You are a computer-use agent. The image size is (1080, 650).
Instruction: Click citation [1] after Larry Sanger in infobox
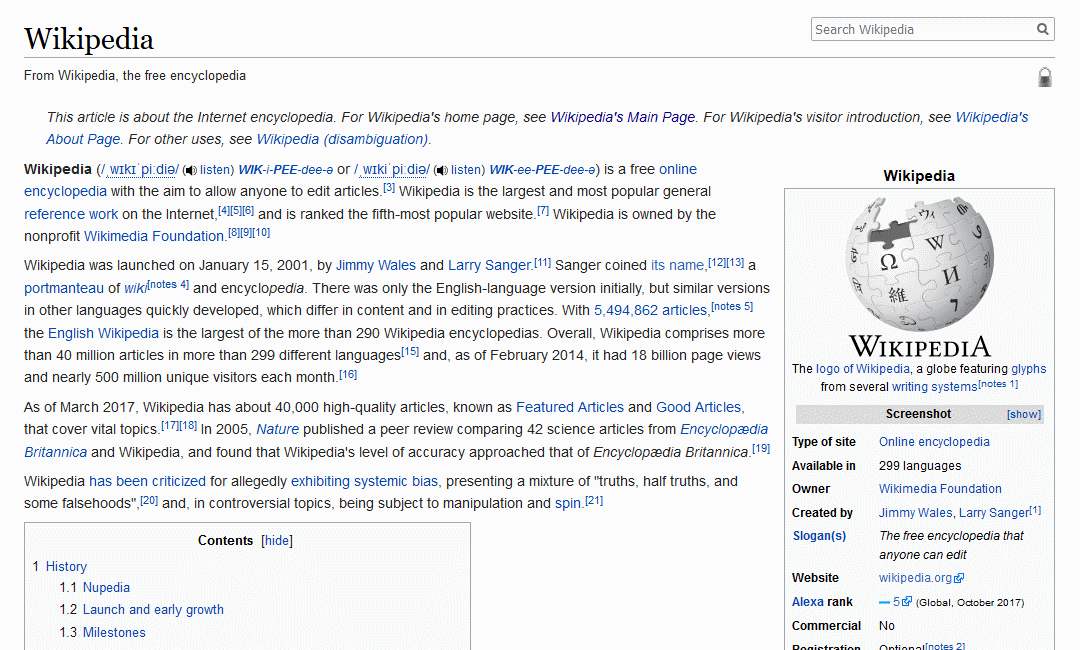[1036, 510]
